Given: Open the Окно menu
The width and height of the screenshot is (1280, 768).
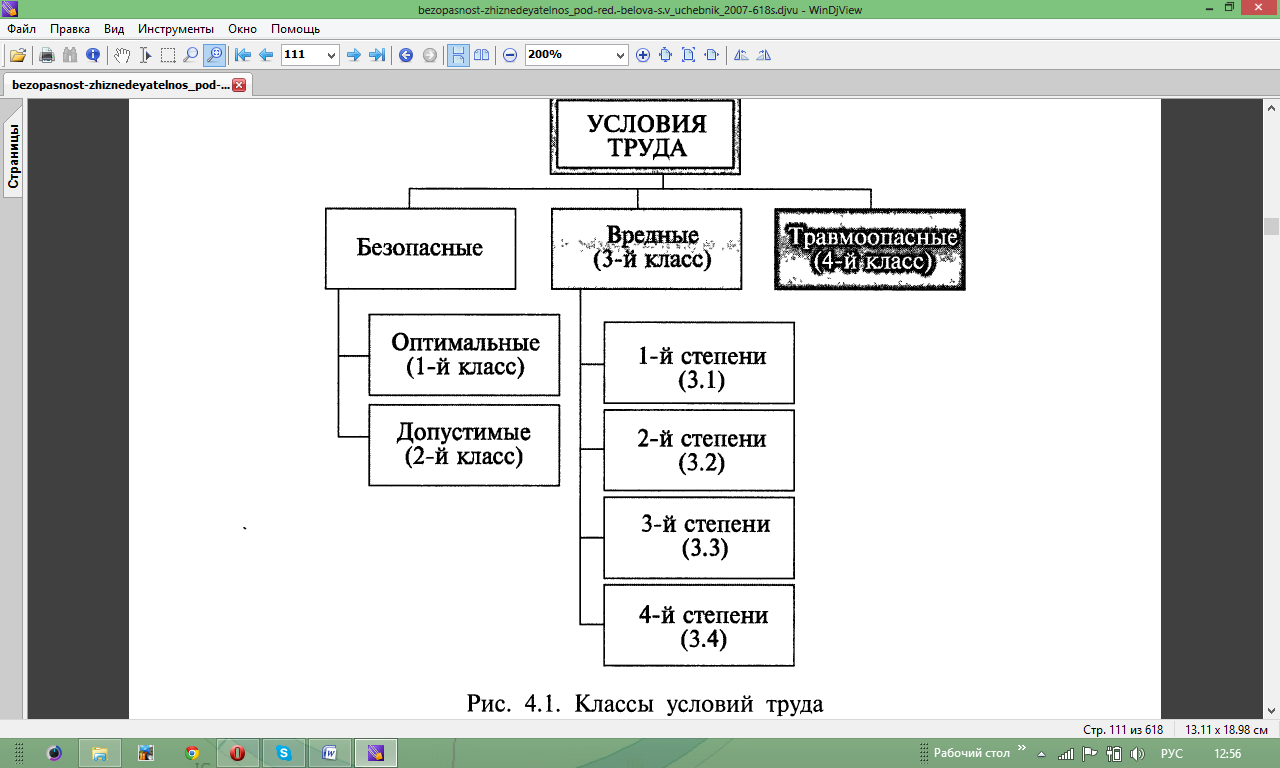Looking at the screenshot, I should [x=243, y=29].
